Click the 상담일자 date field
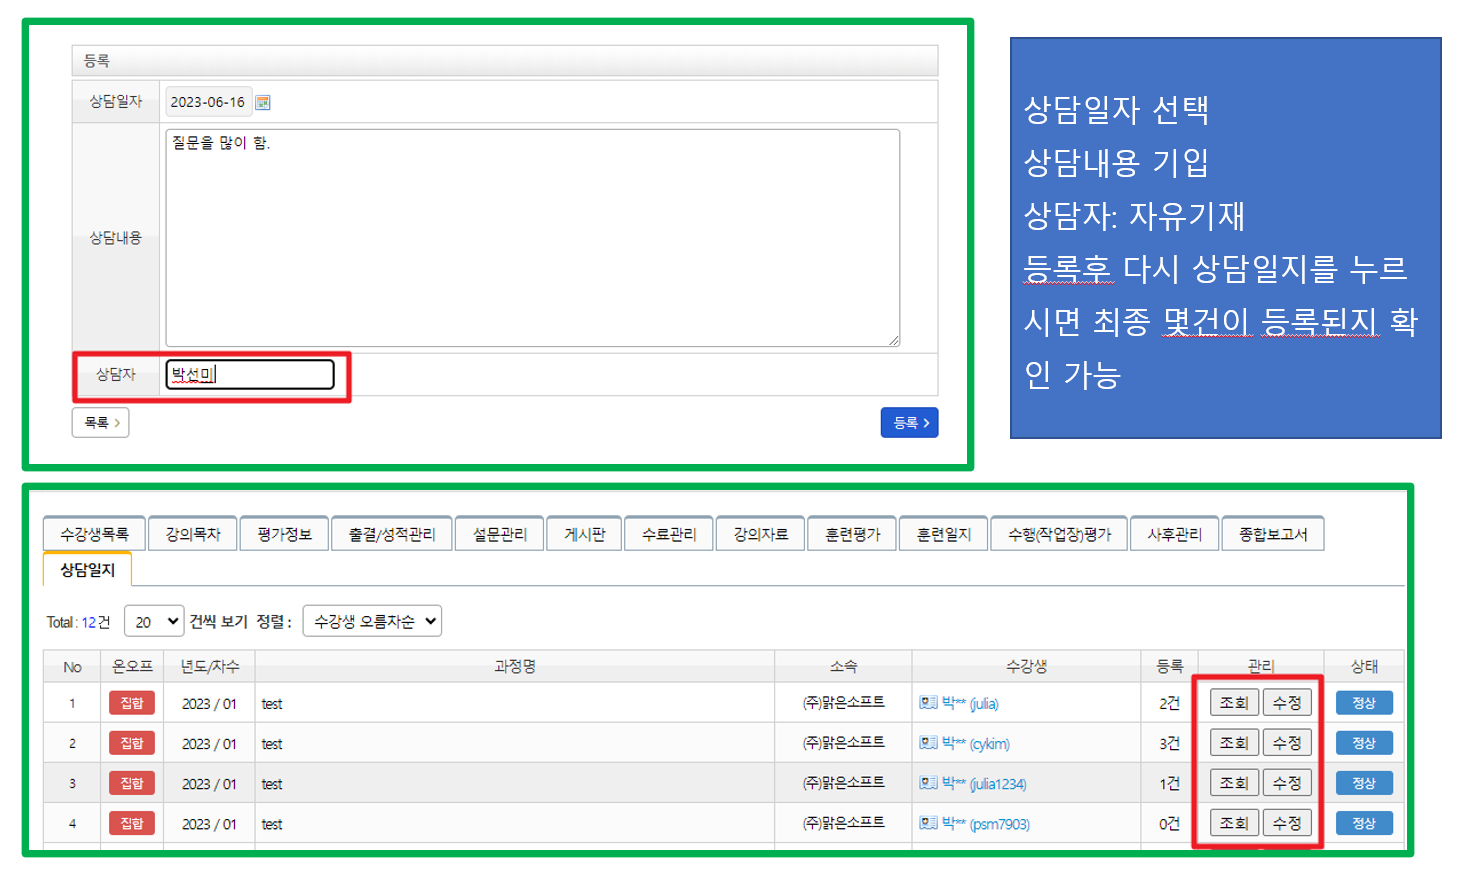 pyautogui.click(x=207, y=102)
